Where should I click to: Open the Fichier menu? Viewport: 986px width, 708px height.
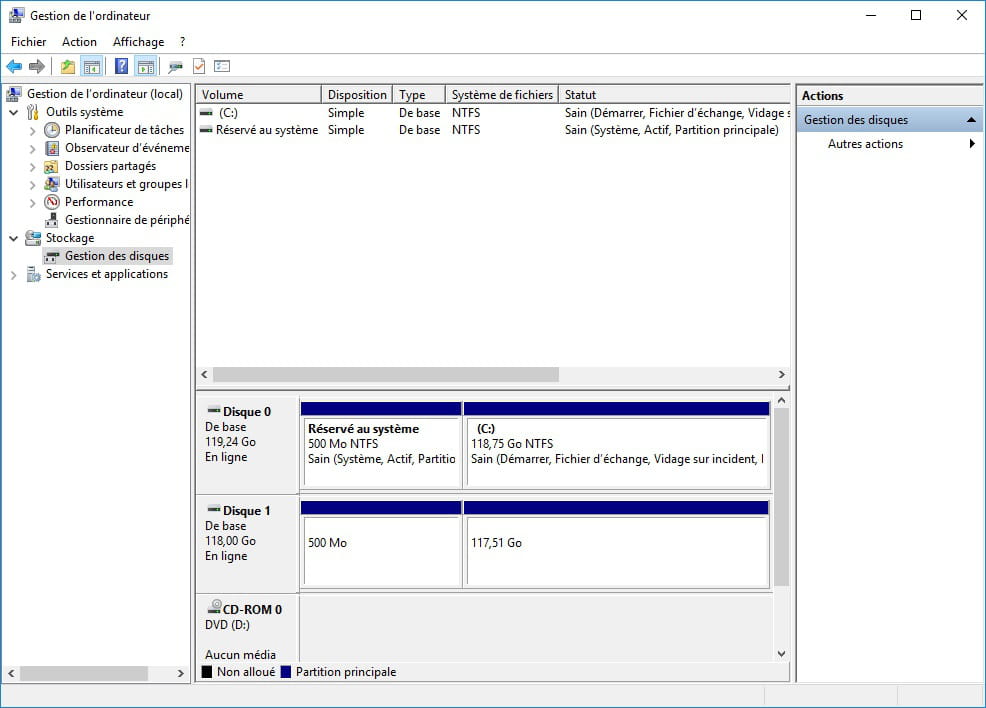28,41
